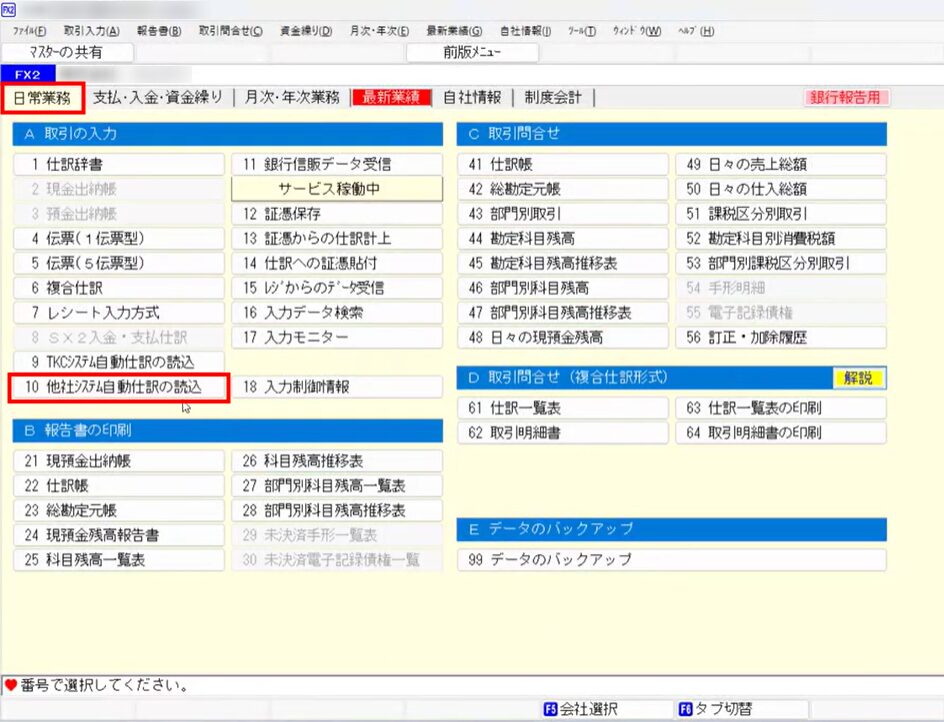Switch to the 支払・入金・資金繰り tab
The height and width of the screenshot is (722, 944).
click(x=157, y=97)
